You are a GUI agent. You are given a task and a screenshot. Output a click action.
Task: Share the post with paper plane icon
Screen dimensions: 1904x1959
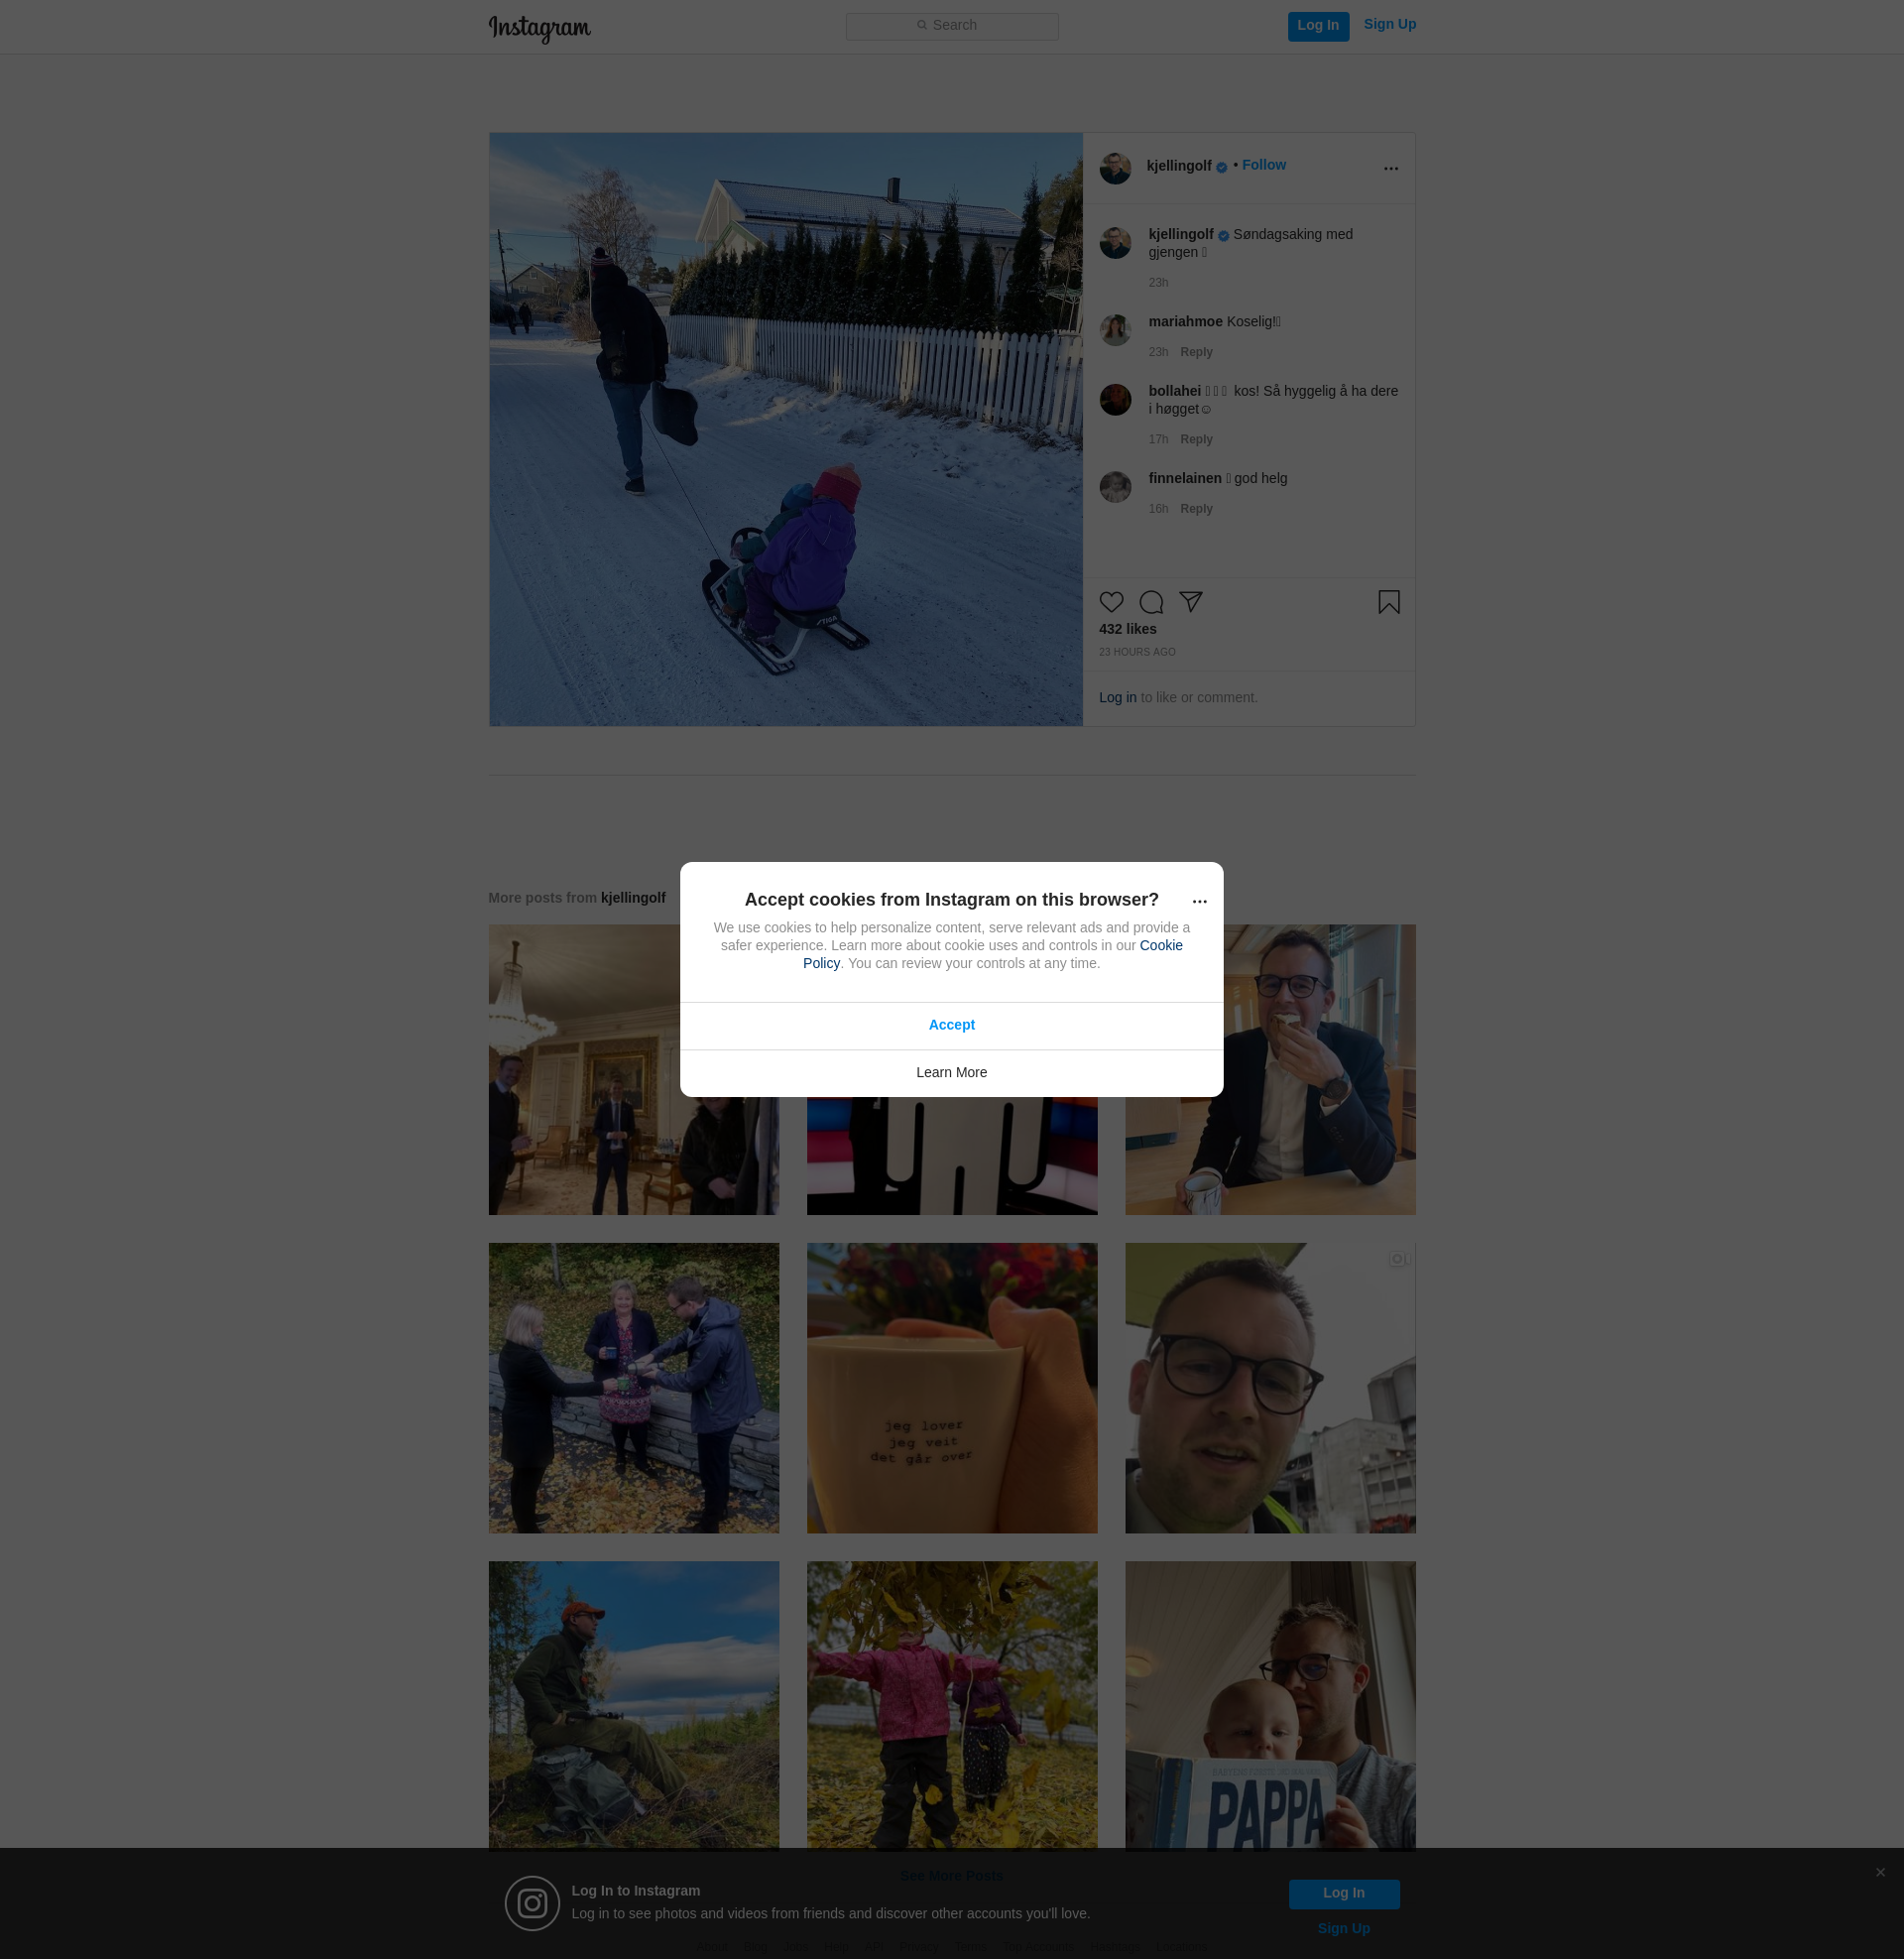pos(1190,602)
